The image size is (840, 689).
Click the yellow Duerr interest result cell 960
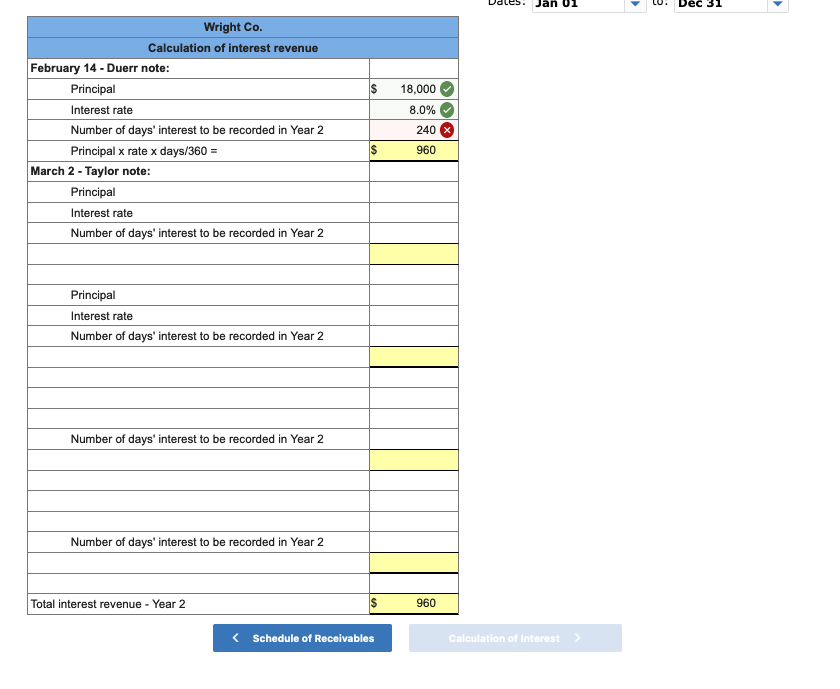[414, 151]
